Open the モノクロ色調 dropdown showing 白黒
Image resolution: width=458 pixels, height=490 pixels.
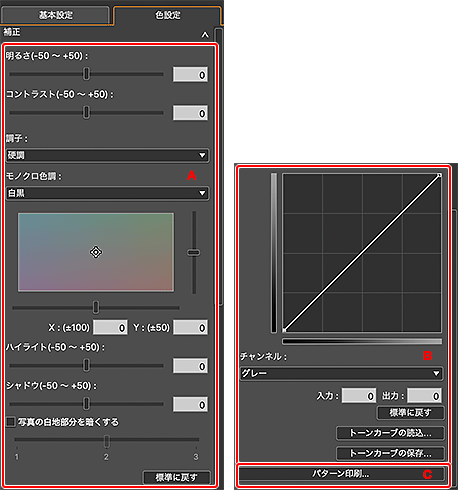click(x=108, y=193)
